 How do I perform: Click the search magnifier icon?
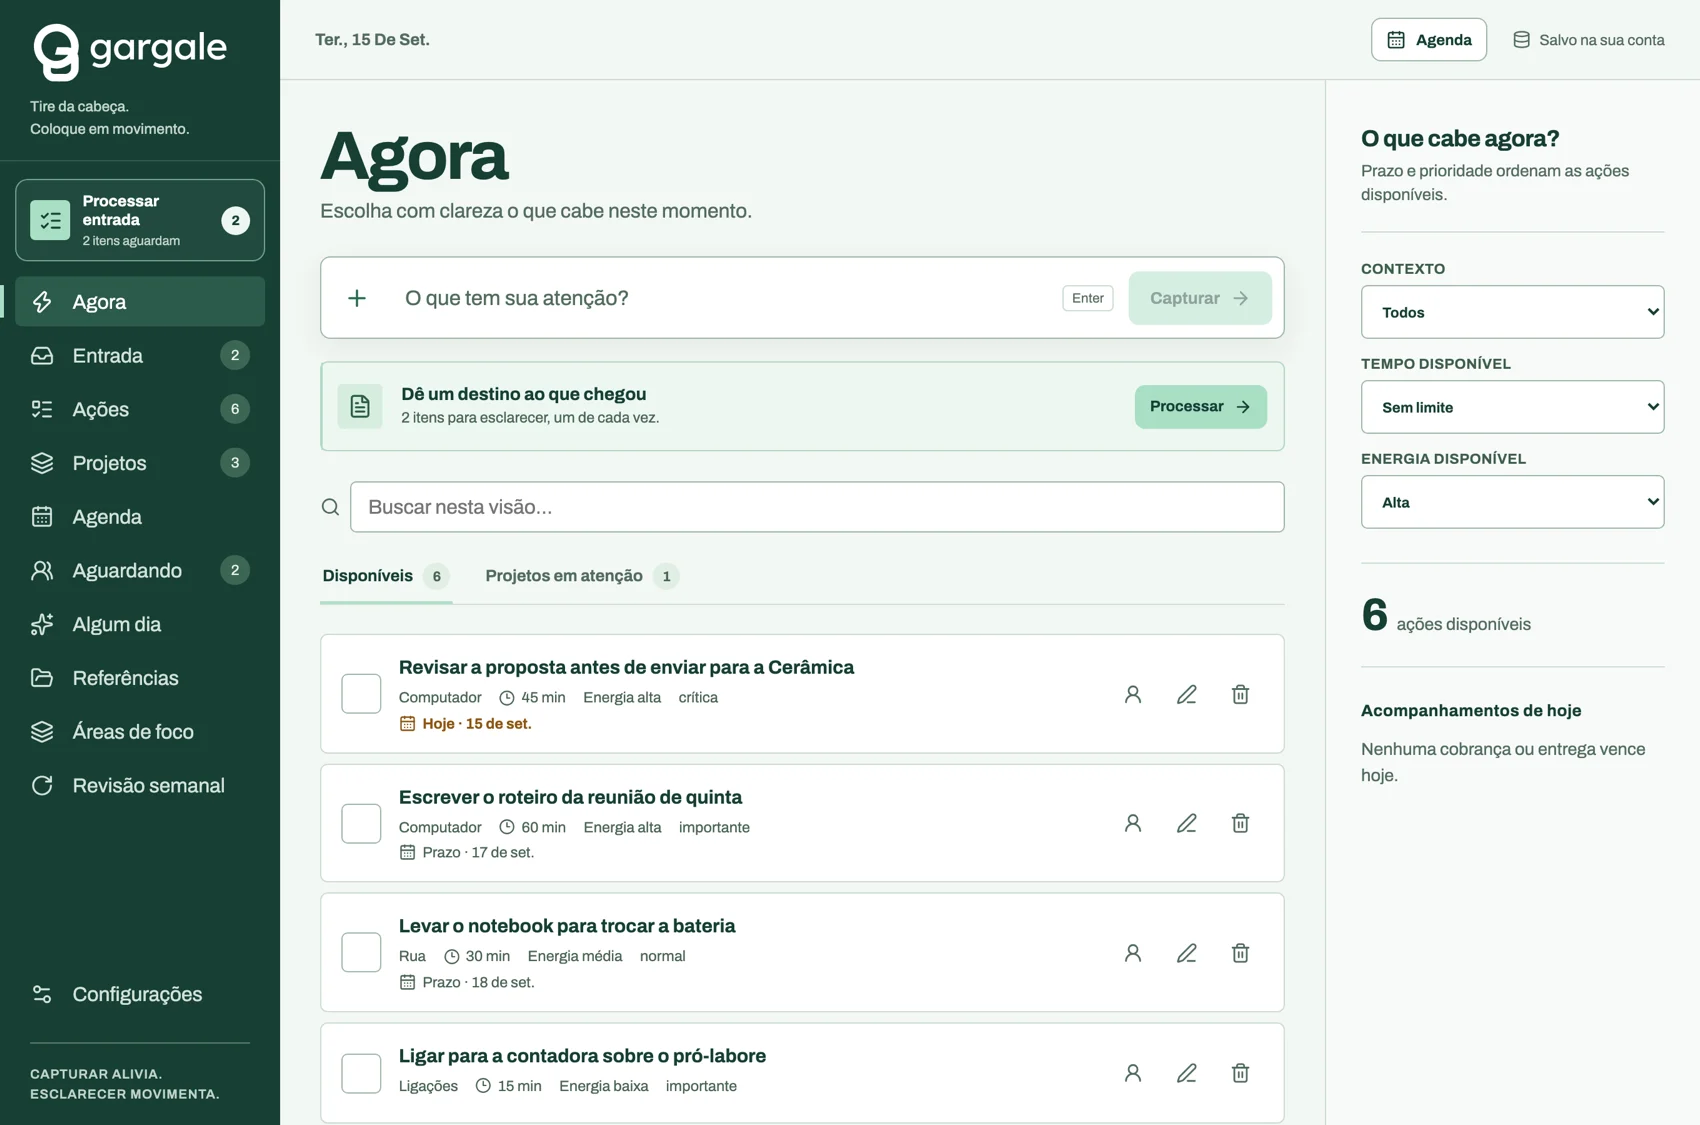[x=330, y=507]
